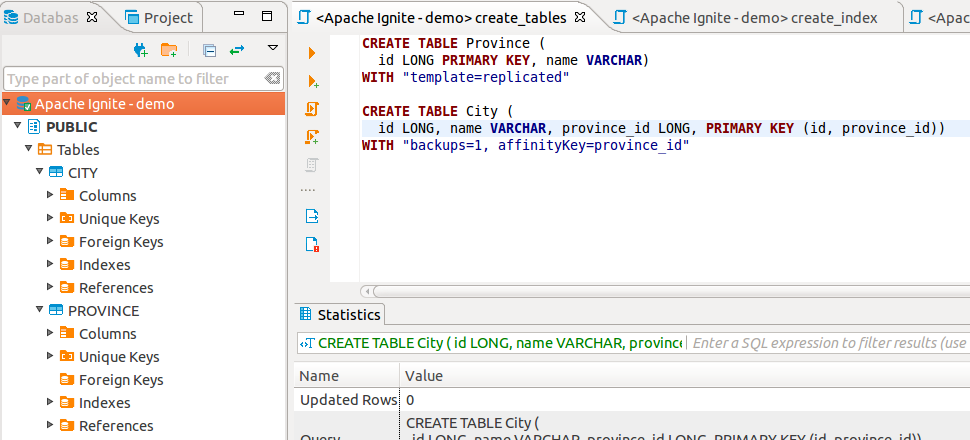Run the Execute SQL Script icon
970x440 pixels.
point(312,110)
